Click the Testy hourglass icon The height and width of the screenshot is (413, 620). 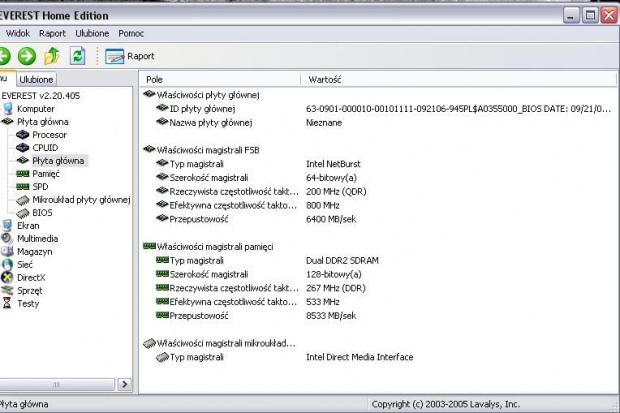[x=8, y=303]
